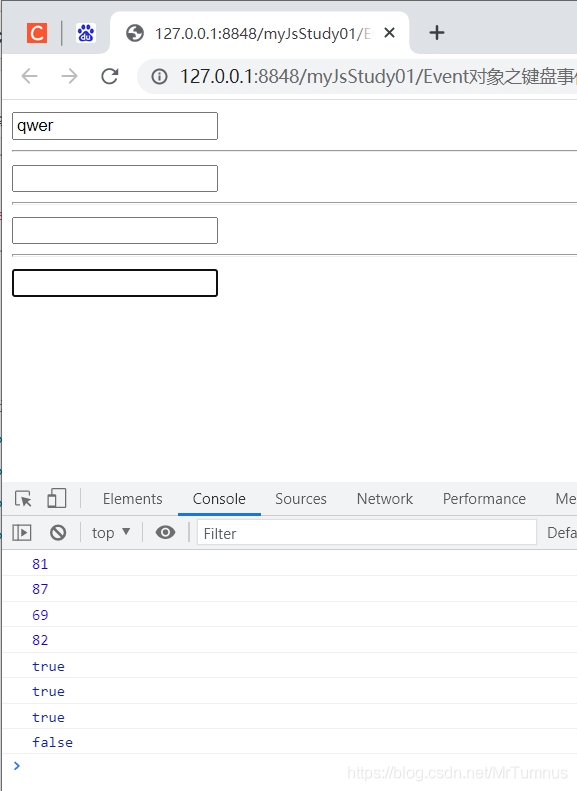Show the console sidebar
Viewport: 577px width, 791px height.
(22, 533)
